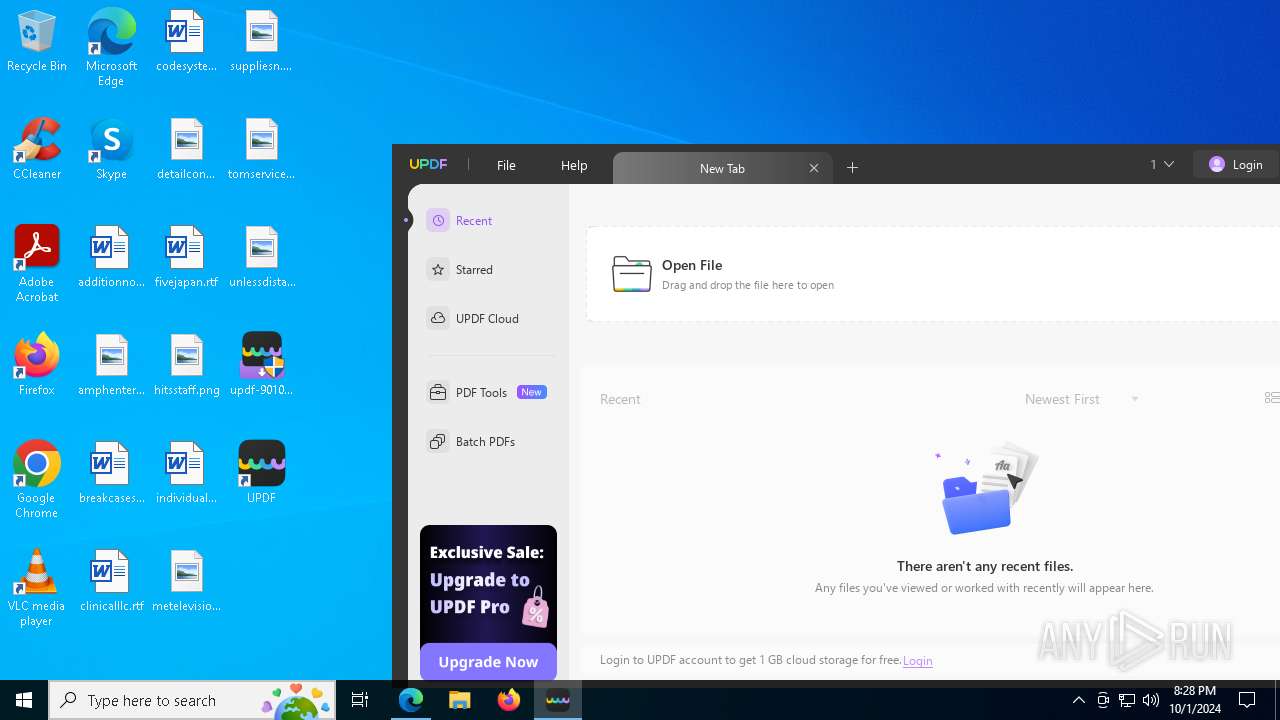Select the amphenter file on desktop

tap(111, 365)
